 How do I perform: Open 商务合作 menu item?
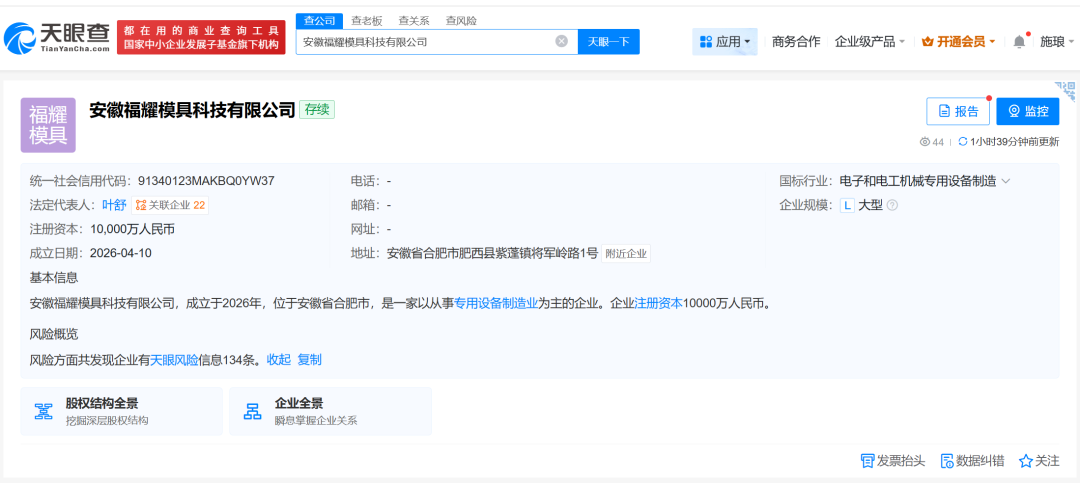796,41
